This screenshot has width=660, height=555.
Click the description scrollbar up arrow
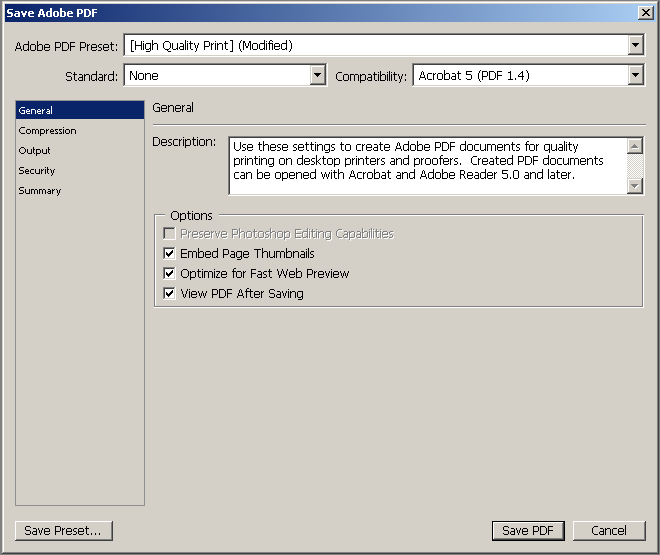pos(635,146)
